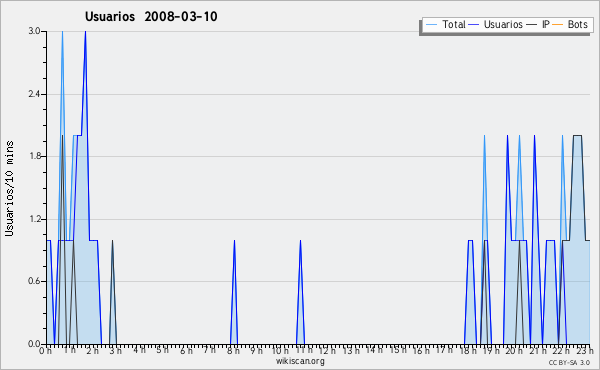Click the 'wikiscan.org' label below chart

(300, 361)
